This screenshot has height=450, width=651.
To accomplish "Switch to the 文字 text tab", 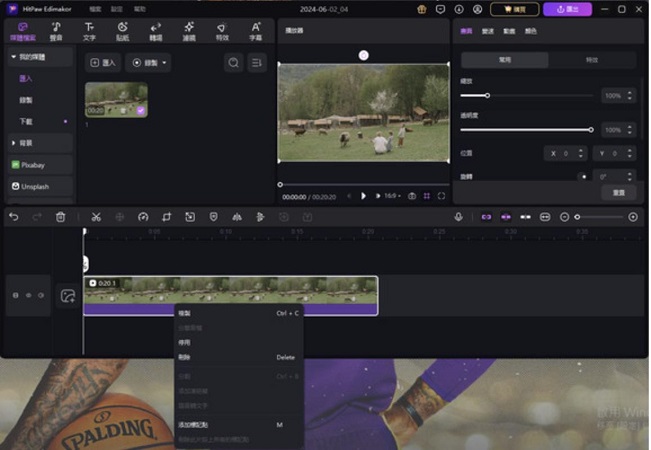I will tap(89, 31).
